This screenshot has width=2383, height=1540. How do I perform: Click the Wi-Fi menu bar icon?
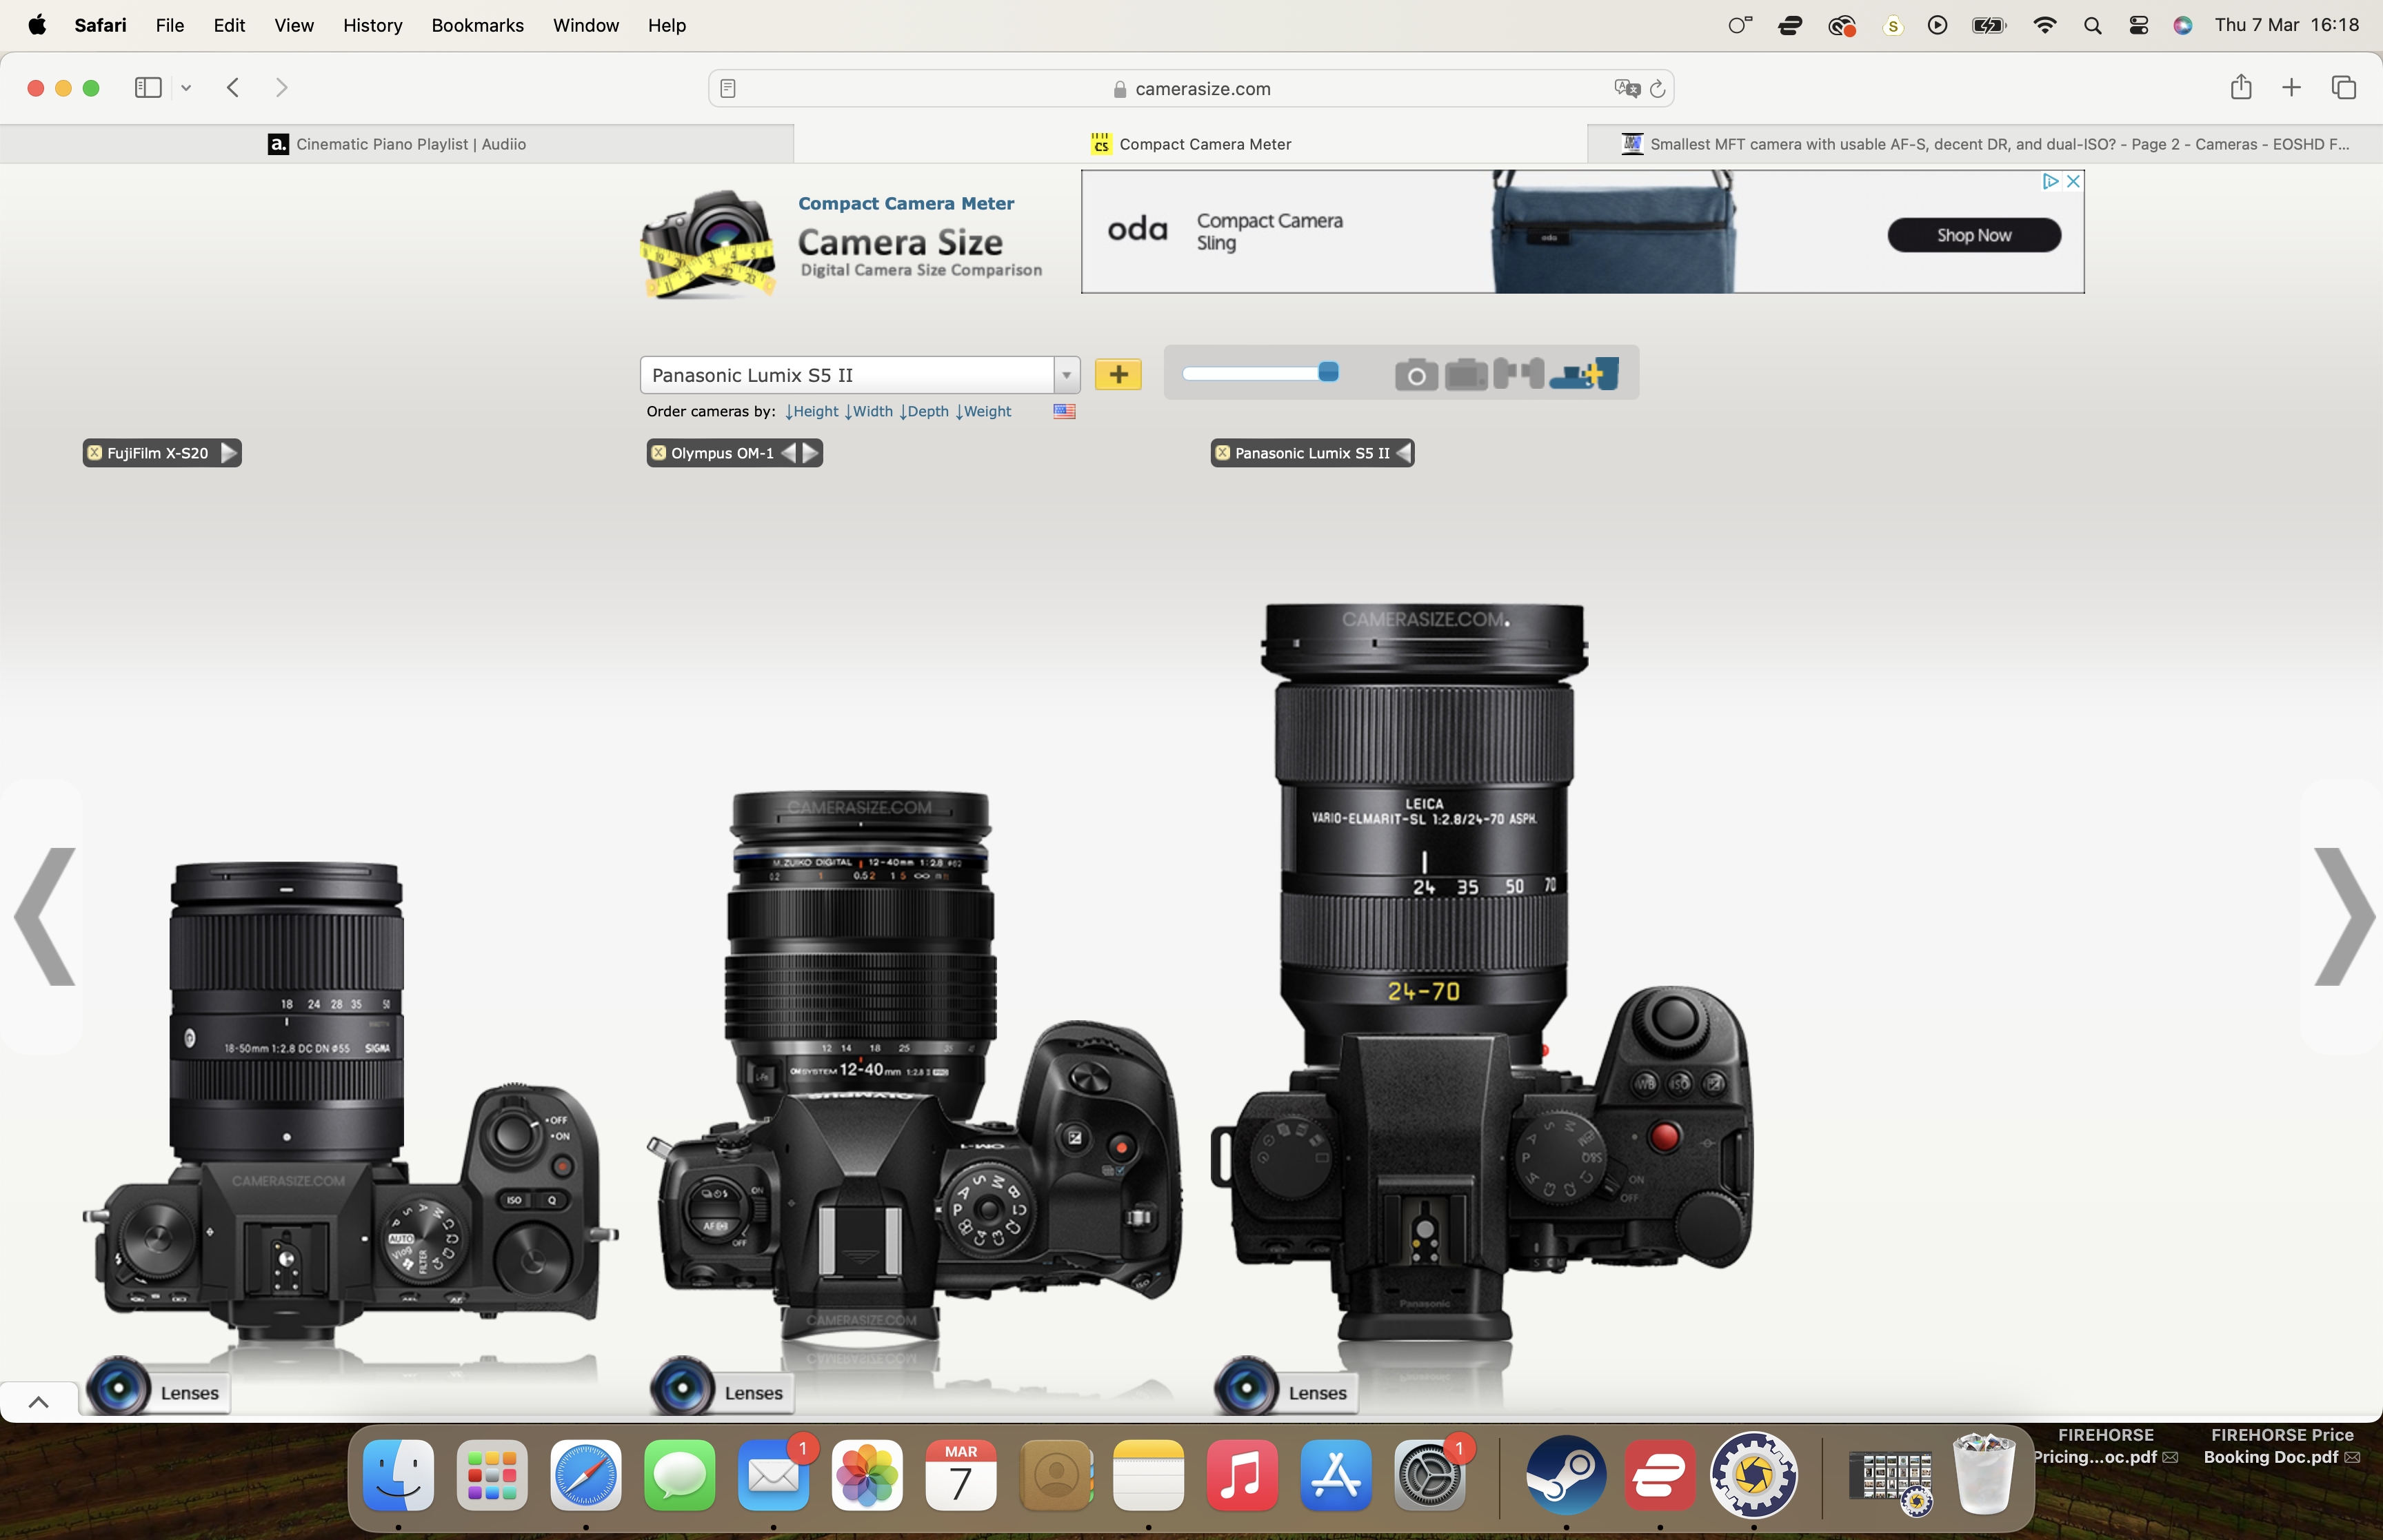[2044, 25]
